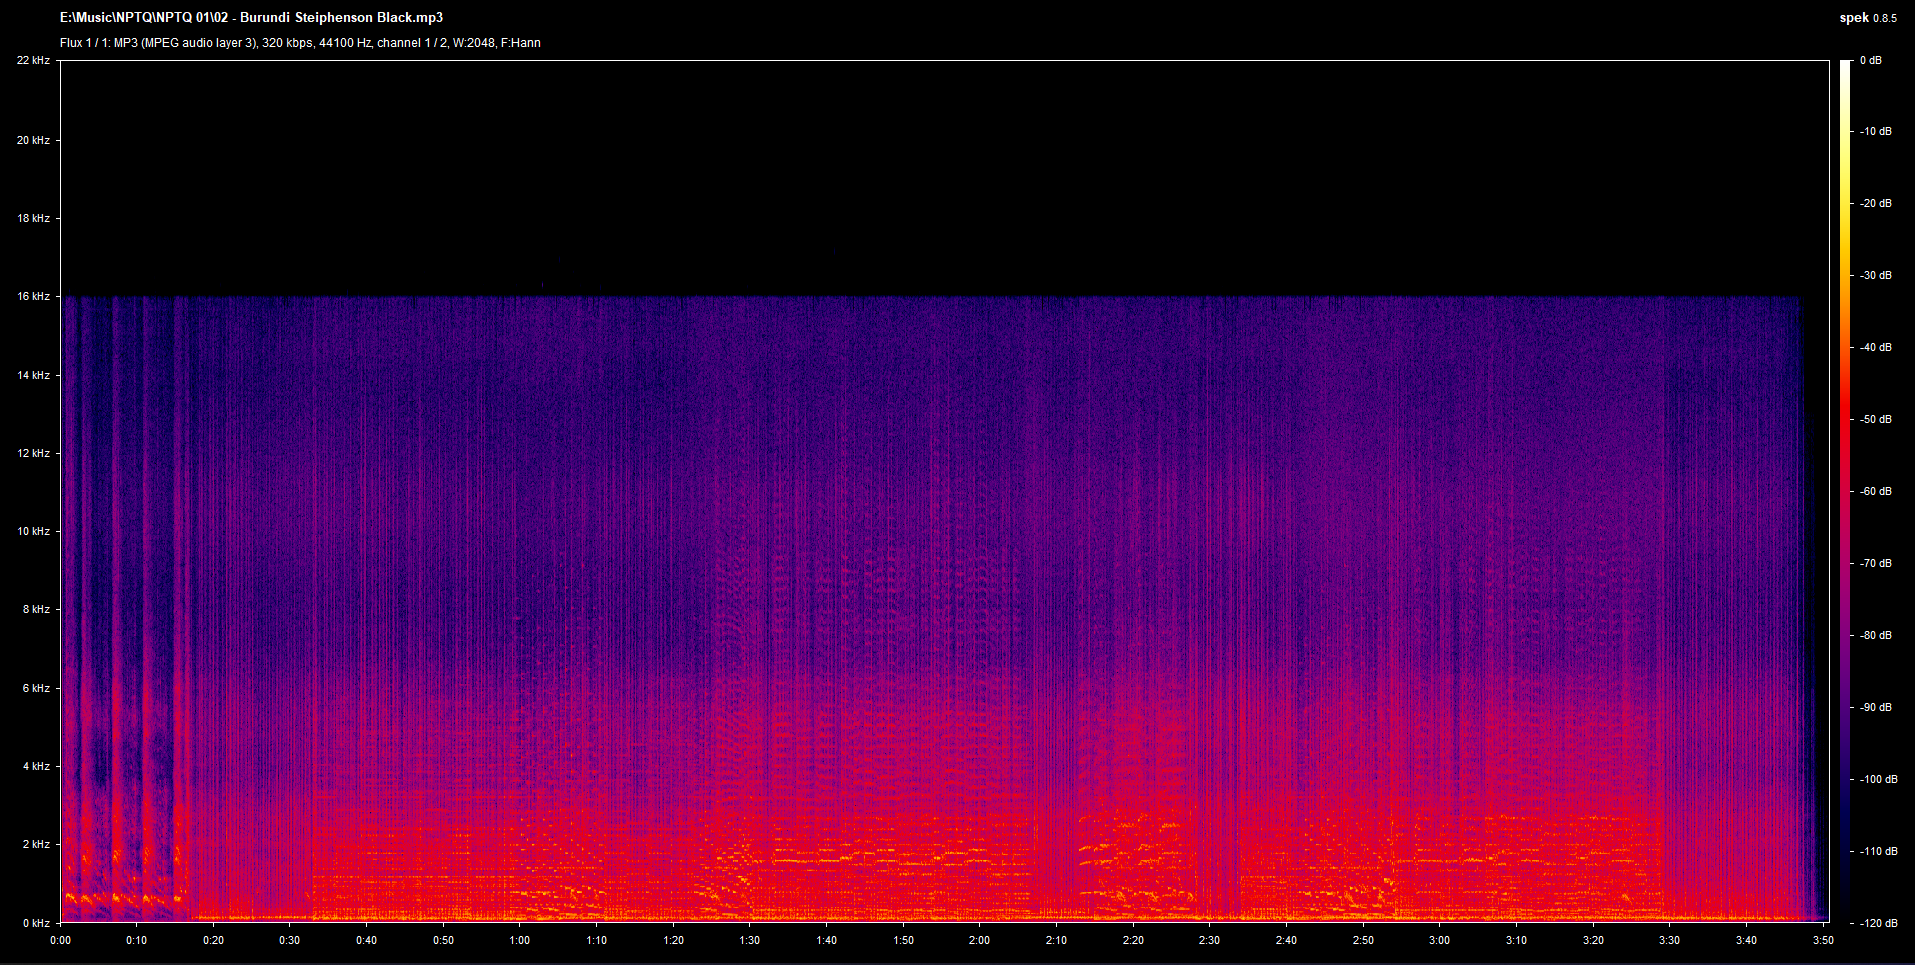Click the 10 kHz frequency axis label
Screen dimensions: 1915x965
(33, 531)
